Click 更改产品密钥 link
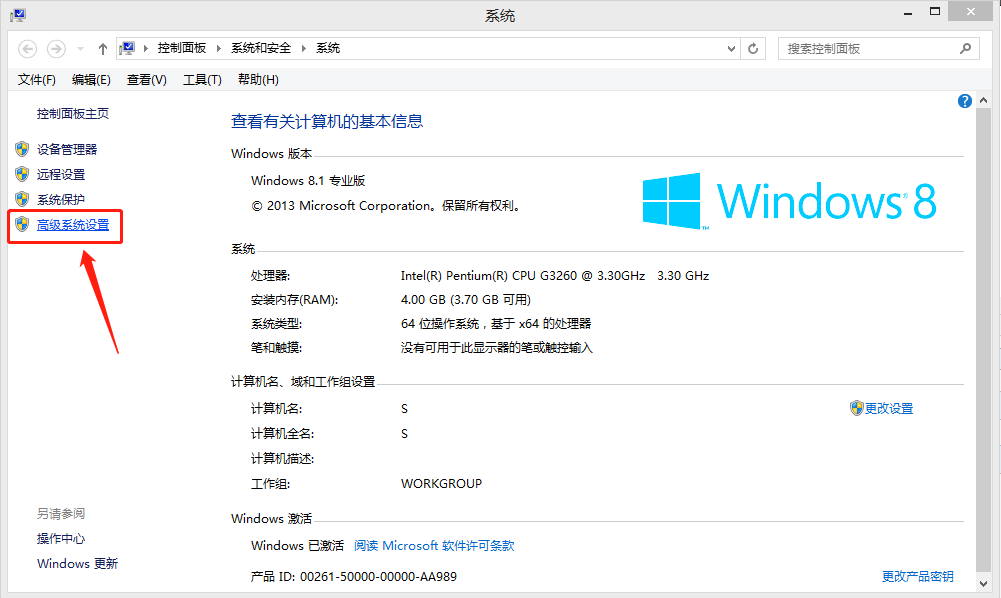 [x=917, y=576]
